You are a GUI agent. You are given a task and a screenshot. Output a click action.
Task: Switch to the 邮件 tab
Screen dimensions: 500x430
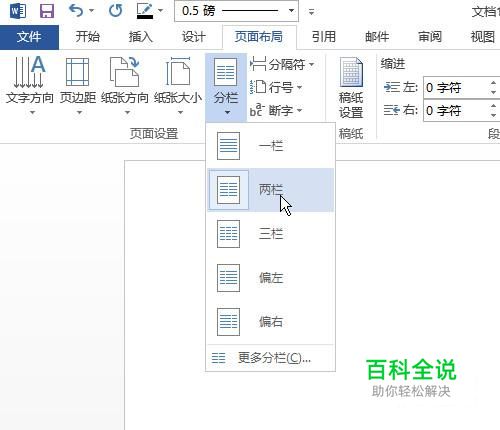click(x=377, y=37)
